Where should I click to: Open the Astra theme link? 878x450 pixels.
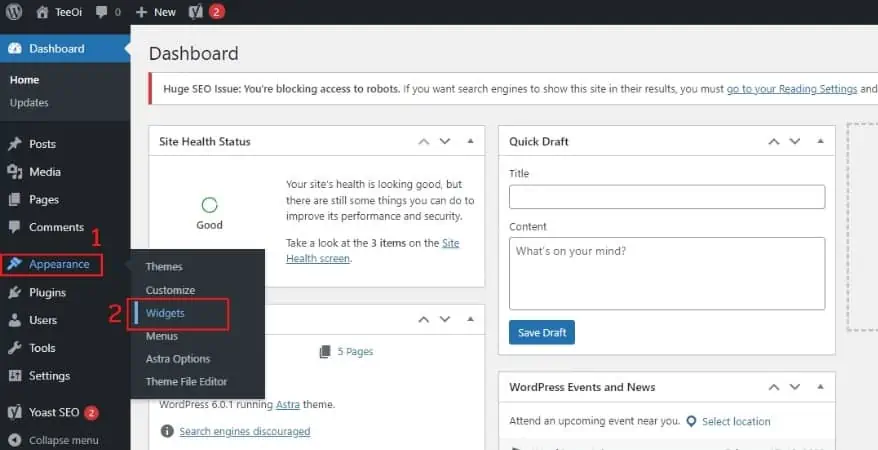coord(288,404)
